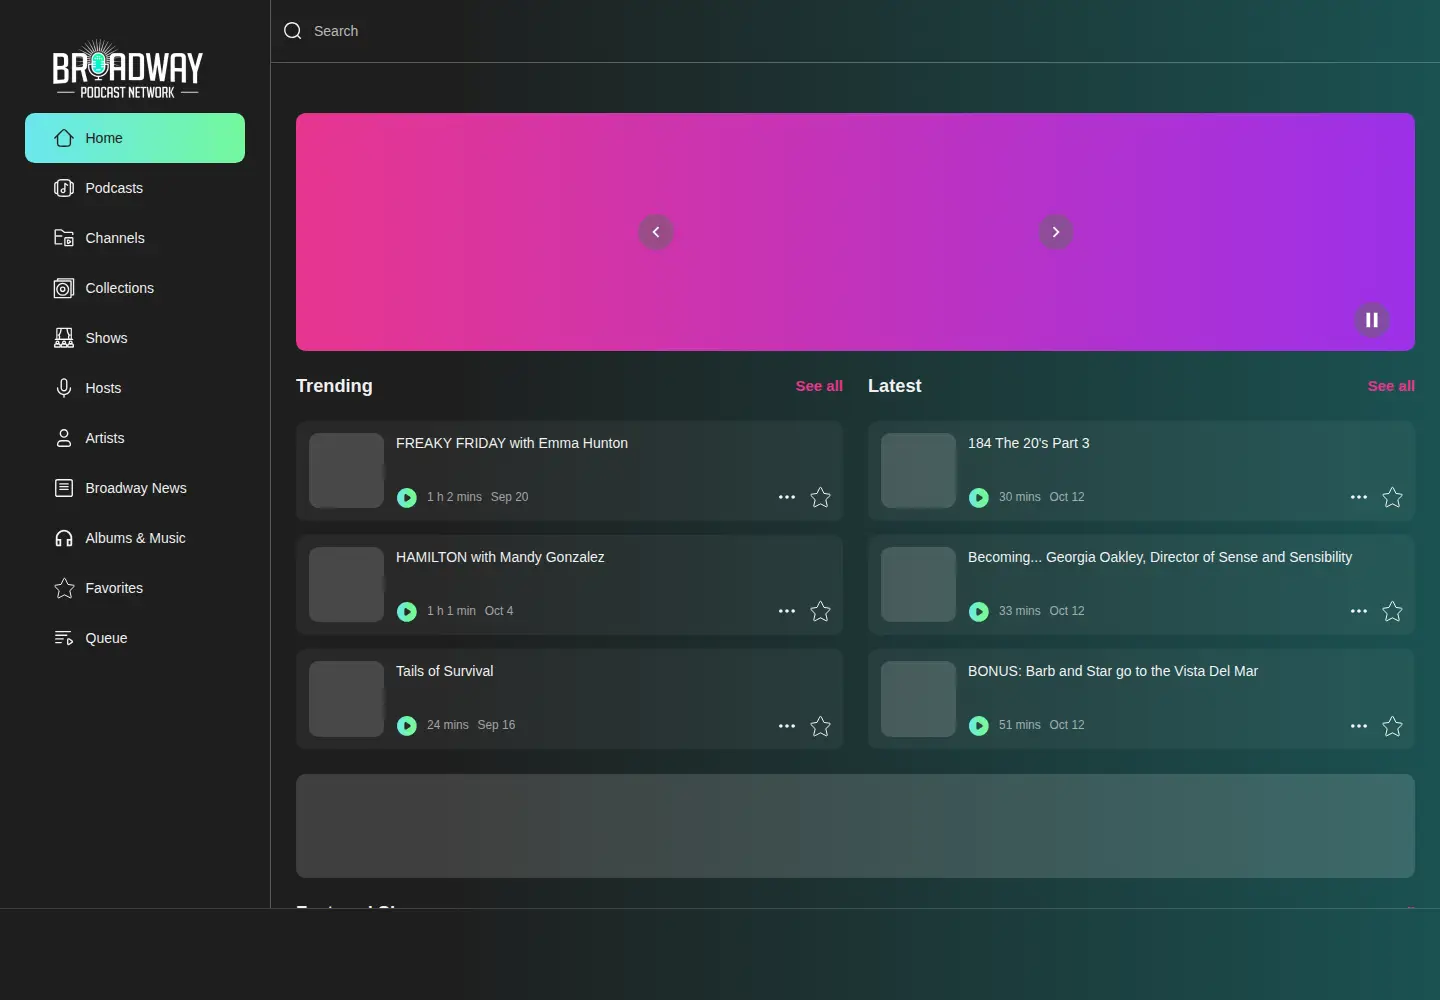Open more options for HAMILTON episode
Screen dimensions: 1440x1000
[x=787, y=611]
